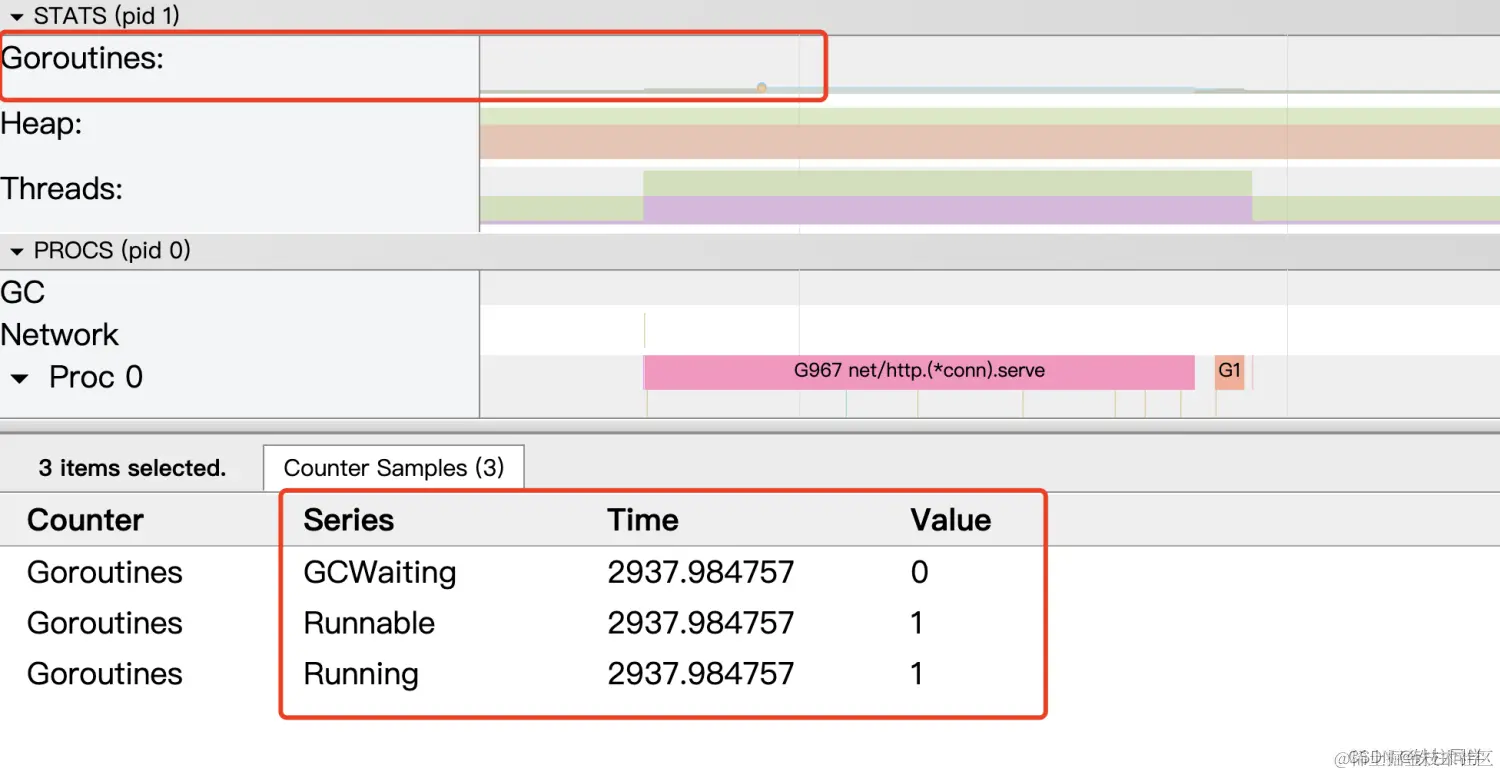Image resolution: width=1500 pixels, height=775 pixels.
Task: Click the GC row label
Action: (23, 292)
